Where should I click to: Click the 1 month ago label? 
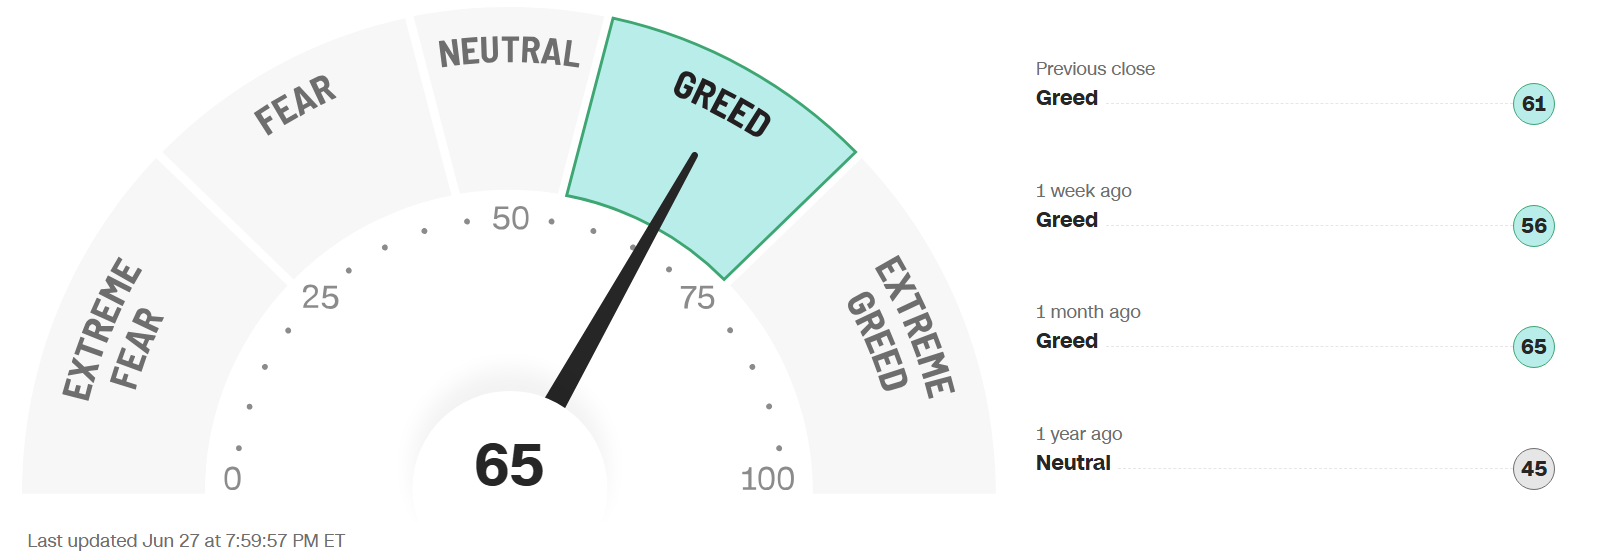[x=1088, y=312]
